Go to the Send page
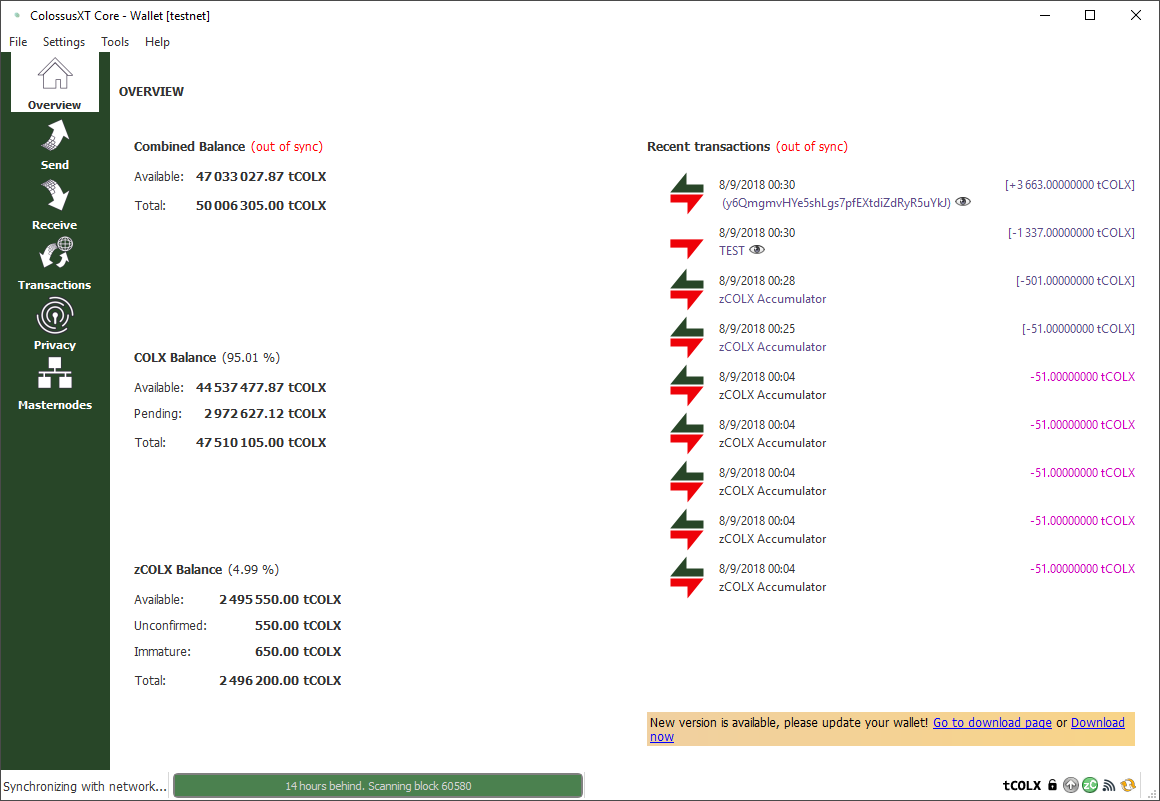This screenshot has height=801, width=1160. click(x=55, y=145)
